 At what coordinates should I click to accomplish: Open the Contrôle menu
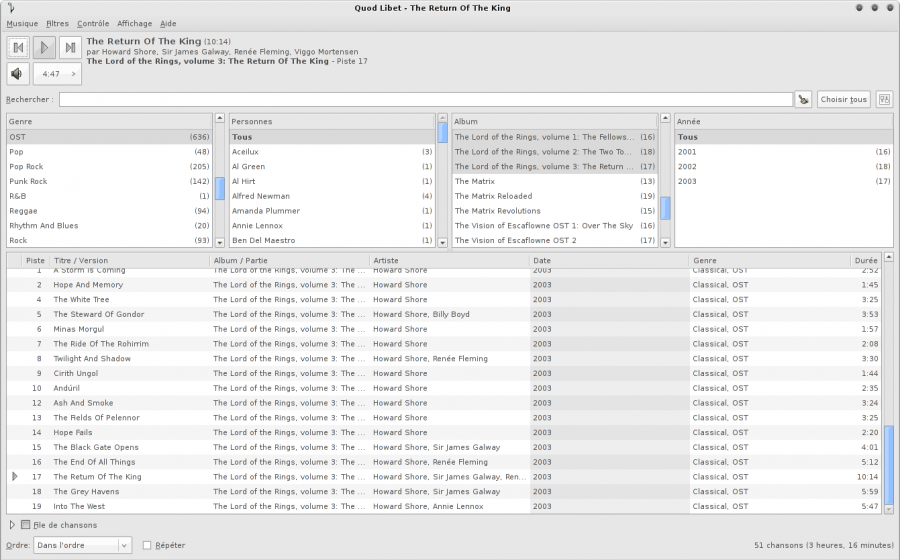pyautogui.click(x=93, y=24)
